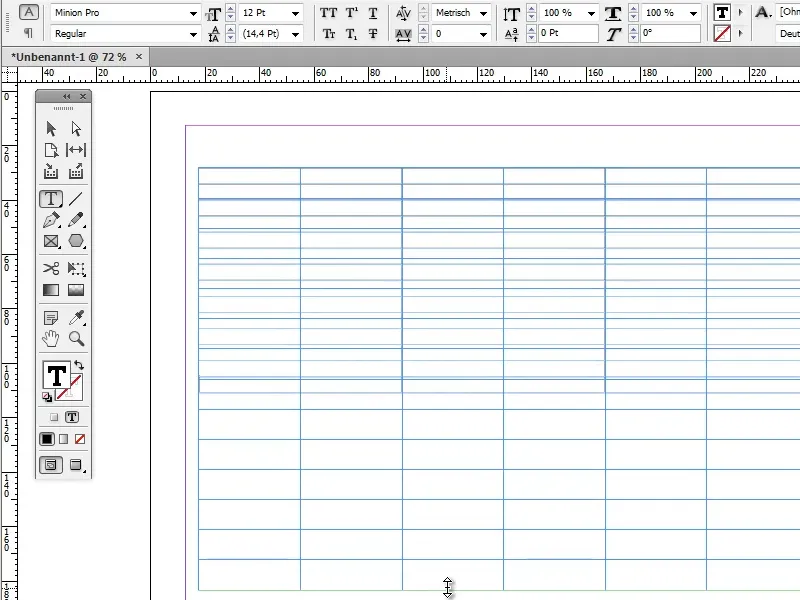Select the Pencil tool

(76, 220)
